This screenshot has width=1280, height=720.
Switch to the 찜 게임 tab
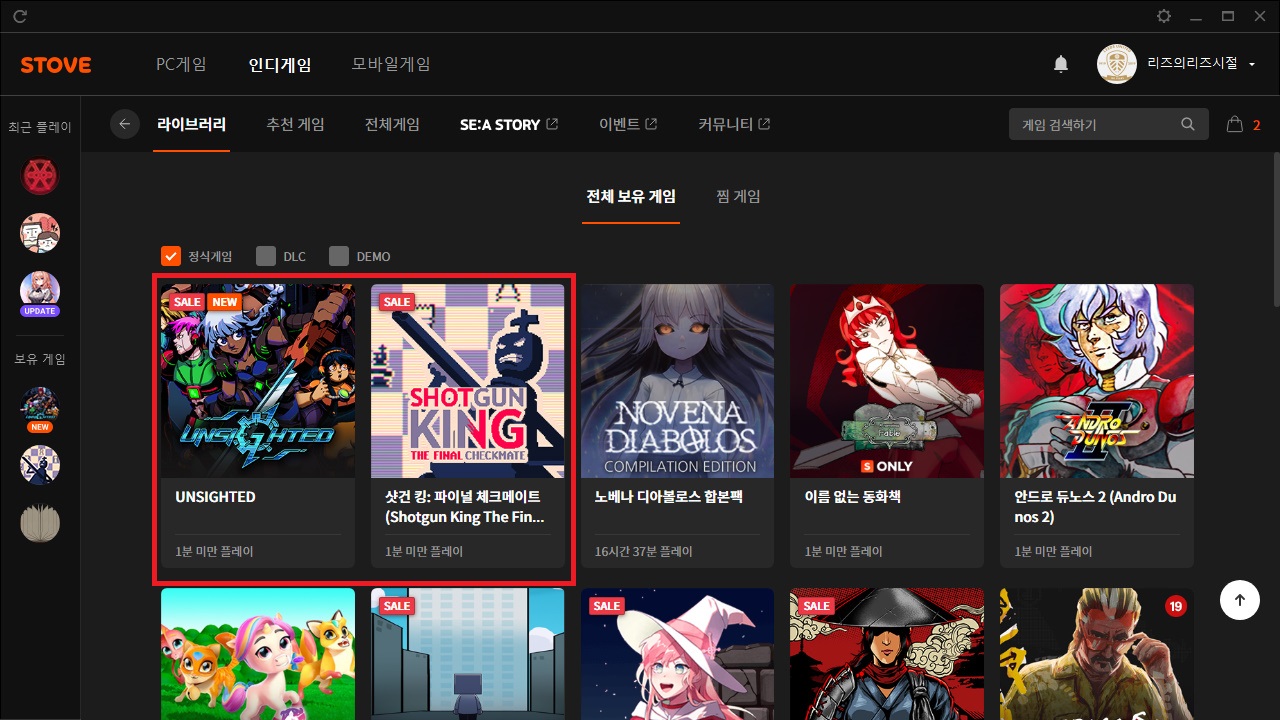(x=738, y=196)
